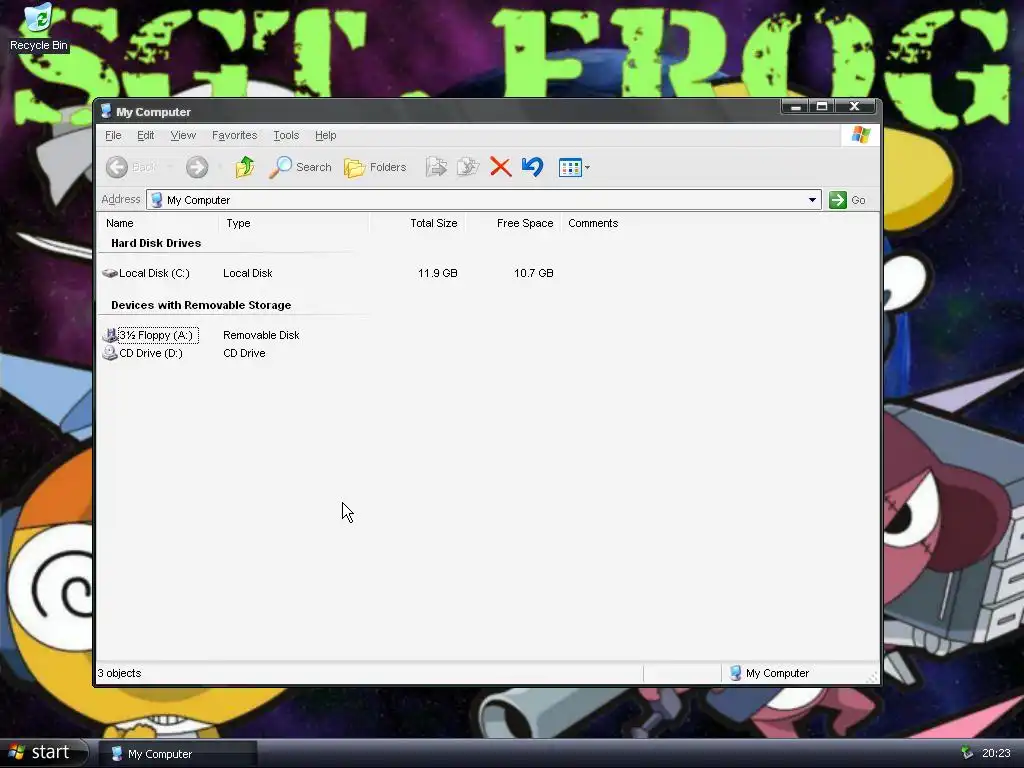Image resolution: width=1024 pixels, height=768 pixels.
Task: Click My Computer zone in status bar
Action: coord(769,673)
